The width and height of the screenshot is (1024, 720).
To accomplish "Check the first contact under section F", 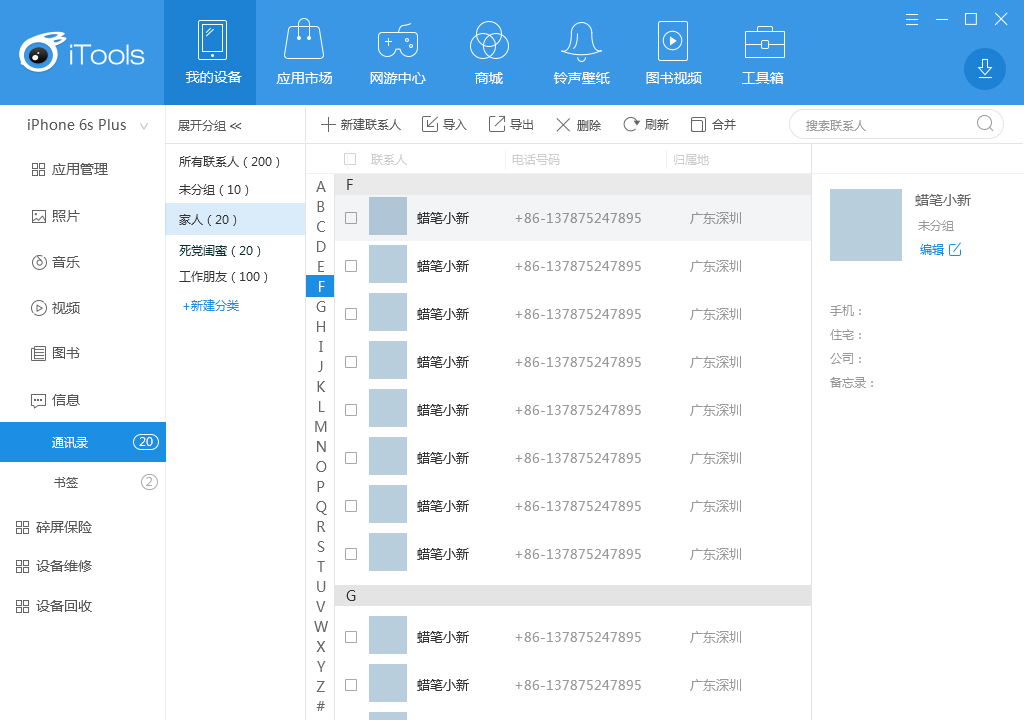I will click(x=351, y=218).
